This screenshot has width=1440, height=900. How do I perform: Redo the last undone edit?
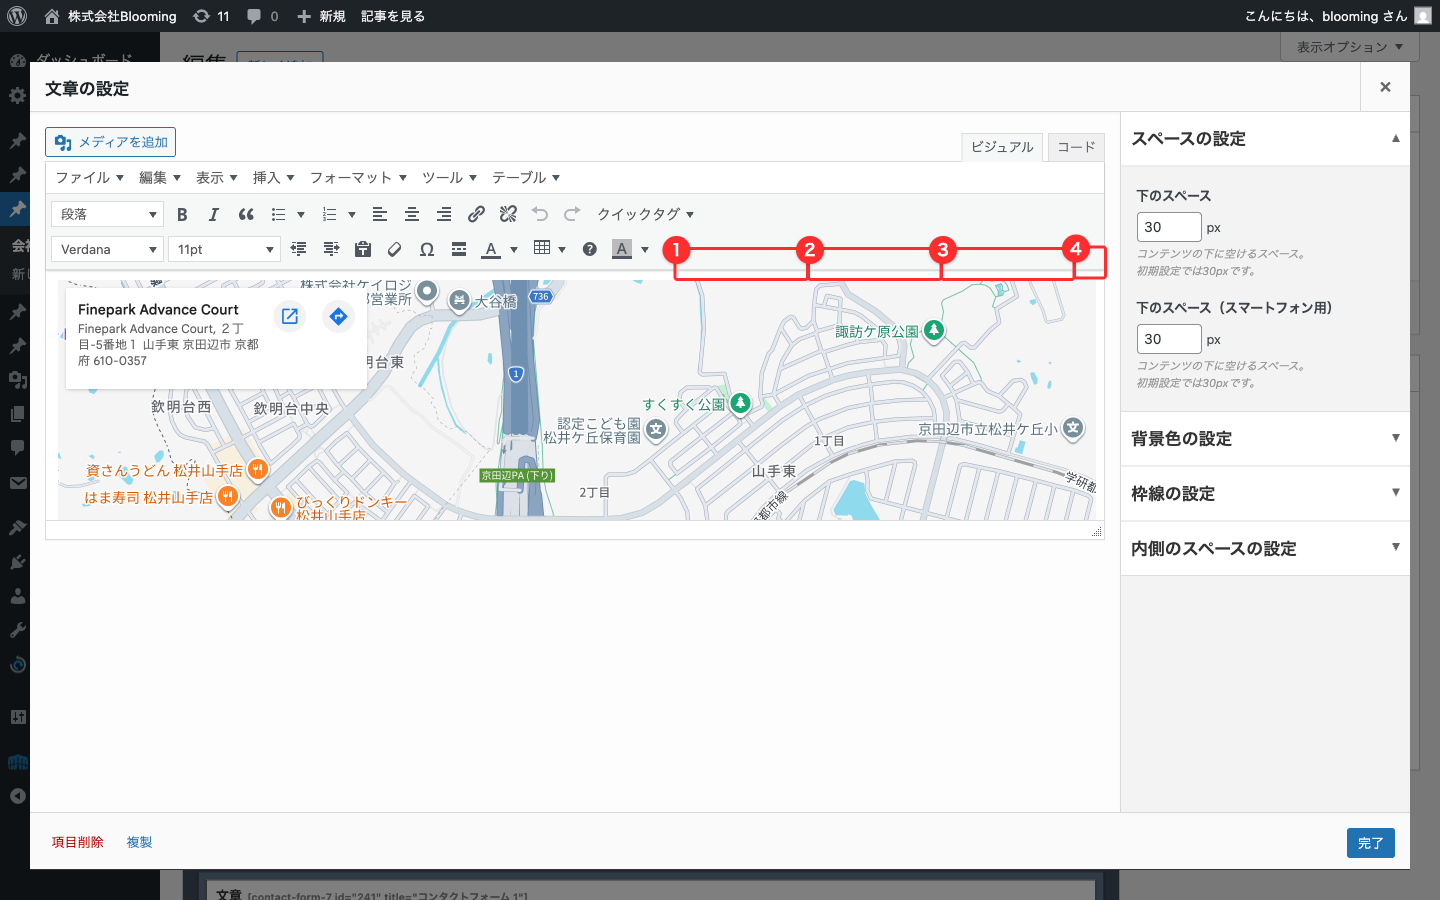coord(572,214)
